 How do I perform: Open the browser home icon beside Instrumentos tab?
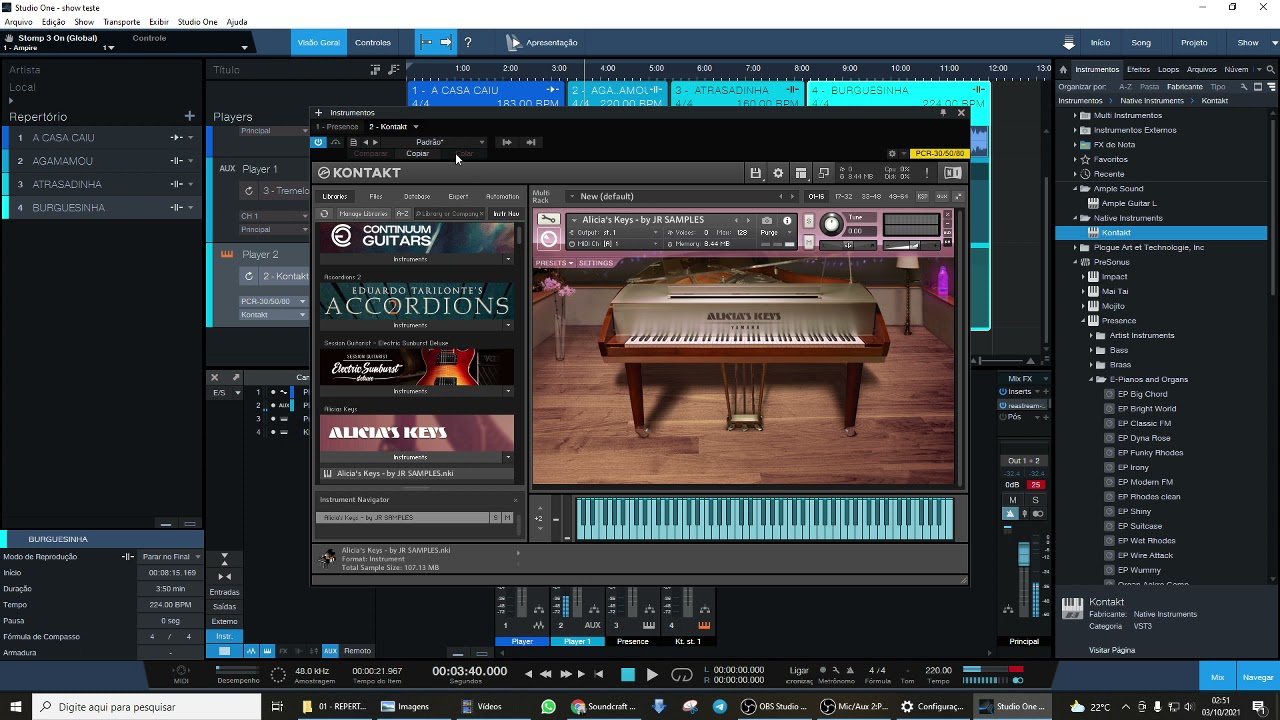tap(1063, 69)
